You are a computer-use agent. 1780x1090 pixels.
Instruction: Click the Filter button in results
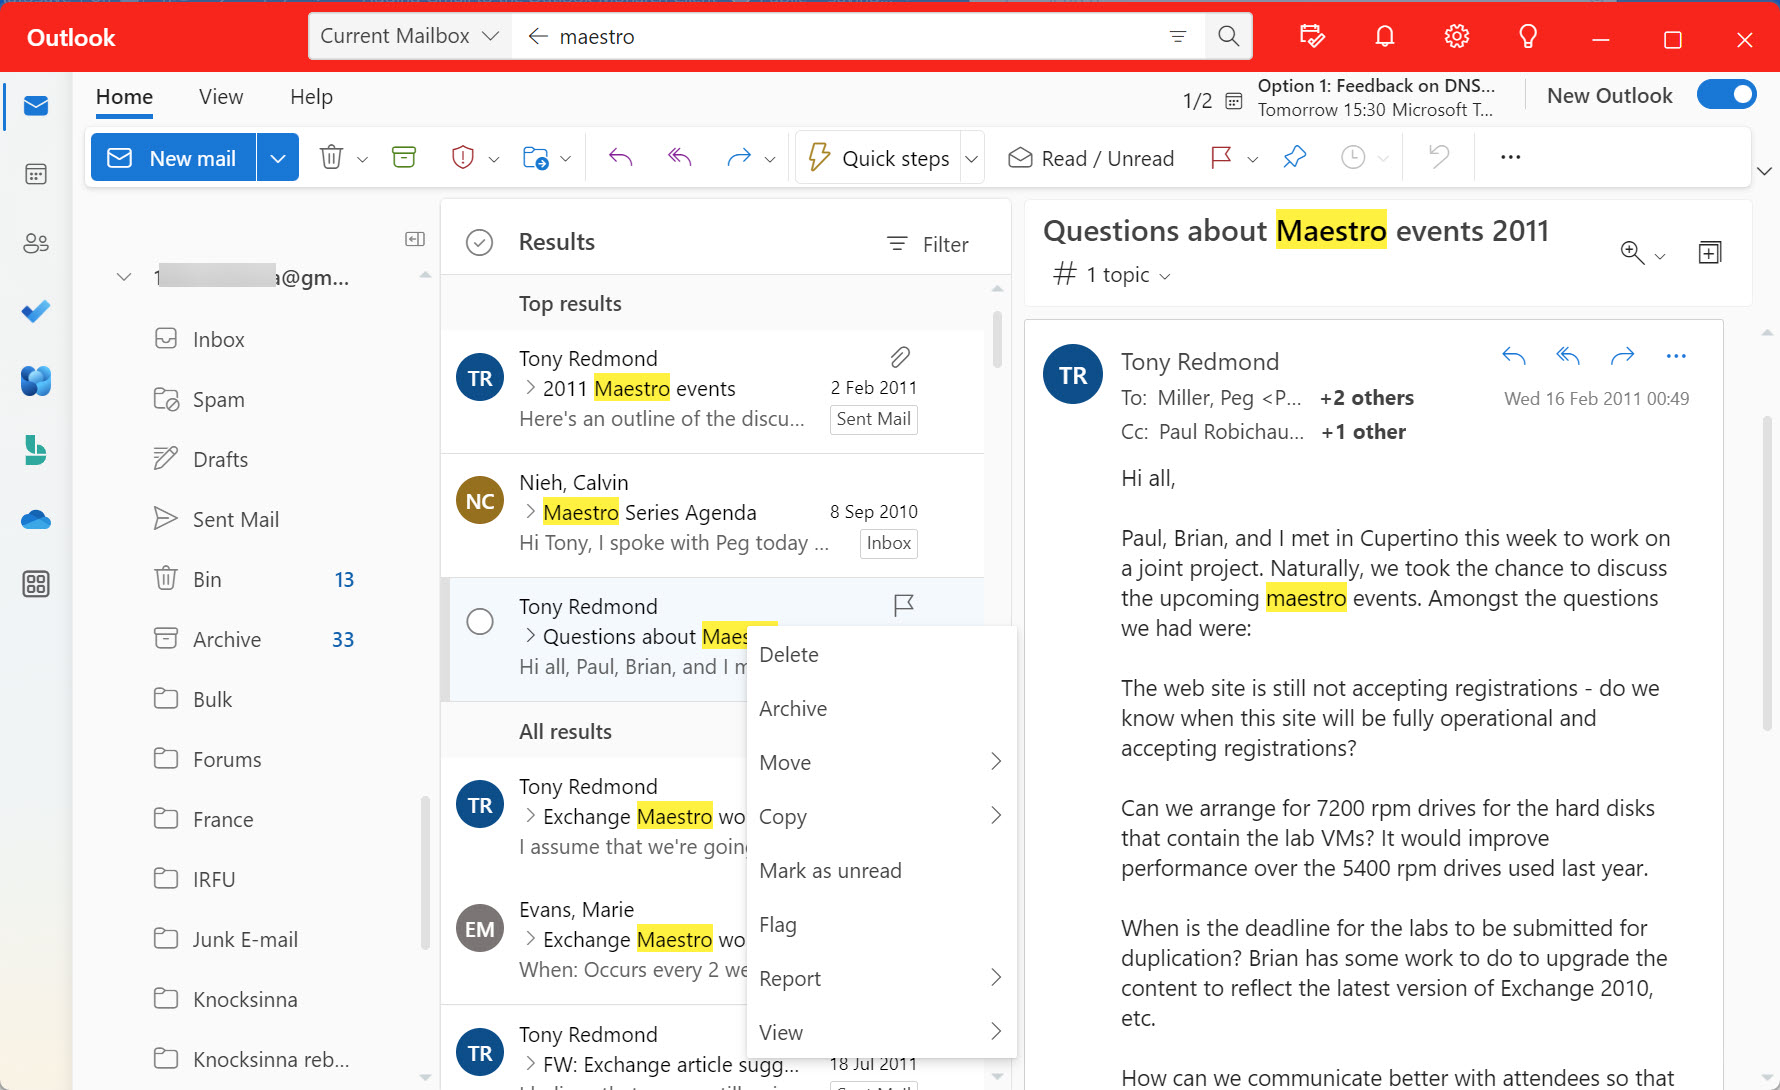click(928, 244)
